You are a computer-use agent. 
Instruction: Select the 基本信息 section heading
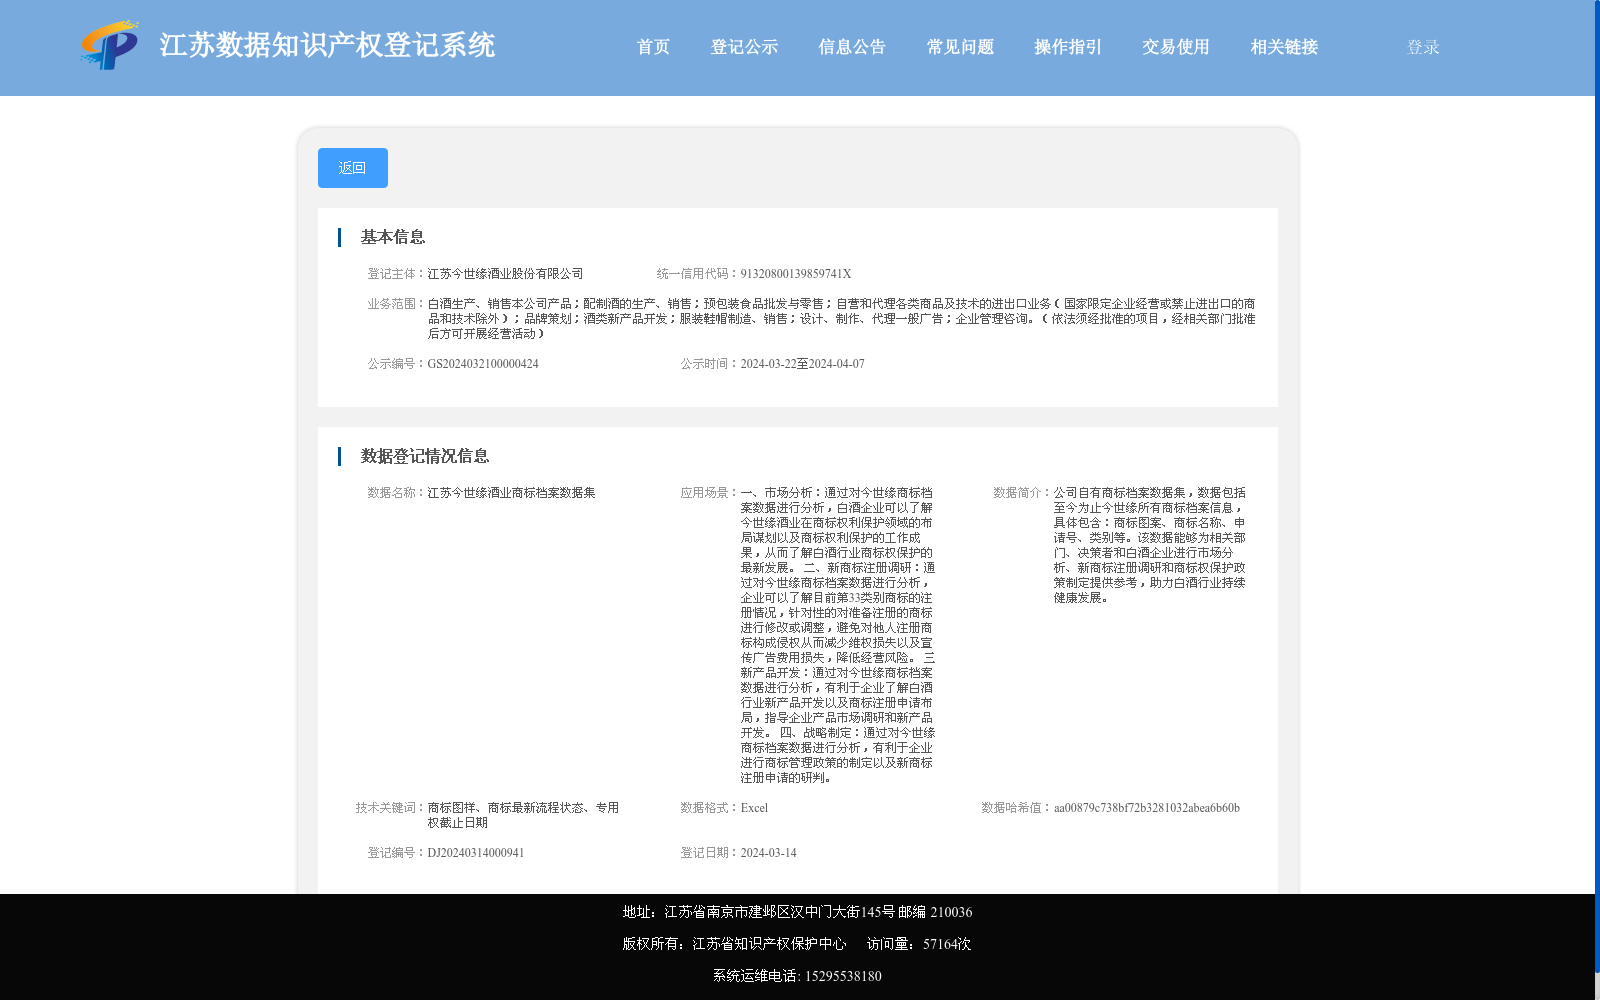[x=393, y=237]
